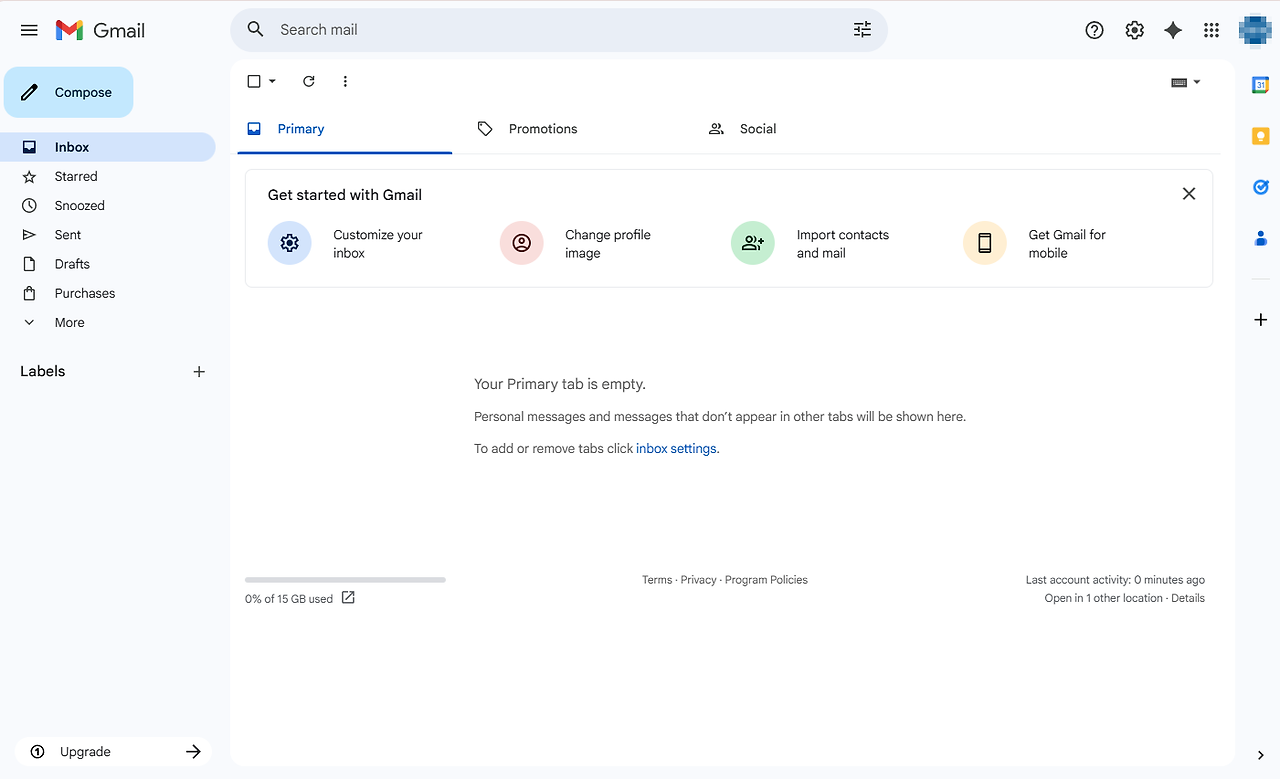Open Google Tasks side panel icon
Image resolution: width=1280 pixels, height=779 pixels.
click(x=1261, y=187)
